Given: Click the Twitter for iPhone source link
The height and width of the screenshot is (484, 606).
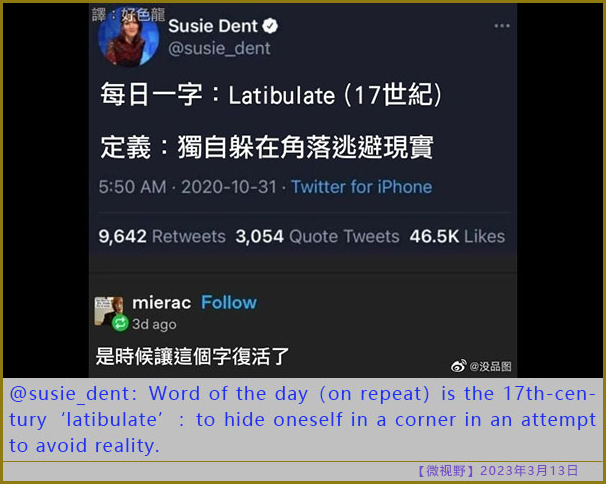Looking at the screenshot, I should point(361,187).
